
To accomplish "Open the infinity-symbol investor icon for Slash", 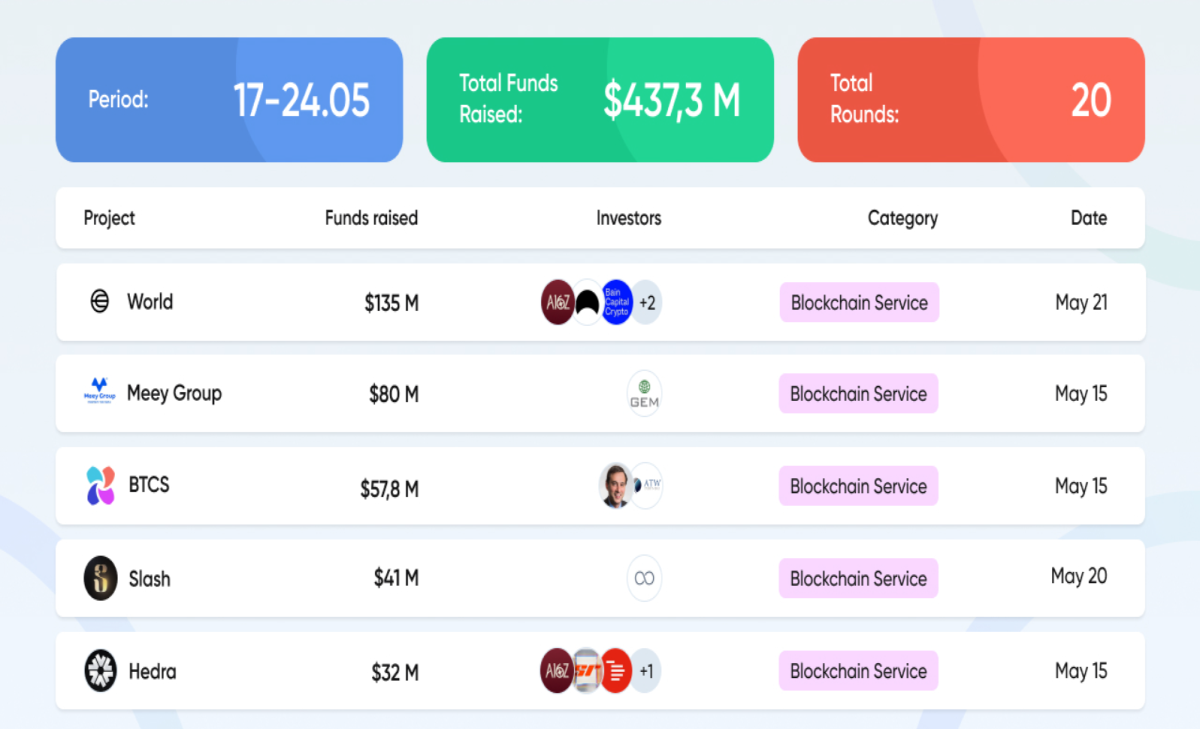I will pos(644,579).
